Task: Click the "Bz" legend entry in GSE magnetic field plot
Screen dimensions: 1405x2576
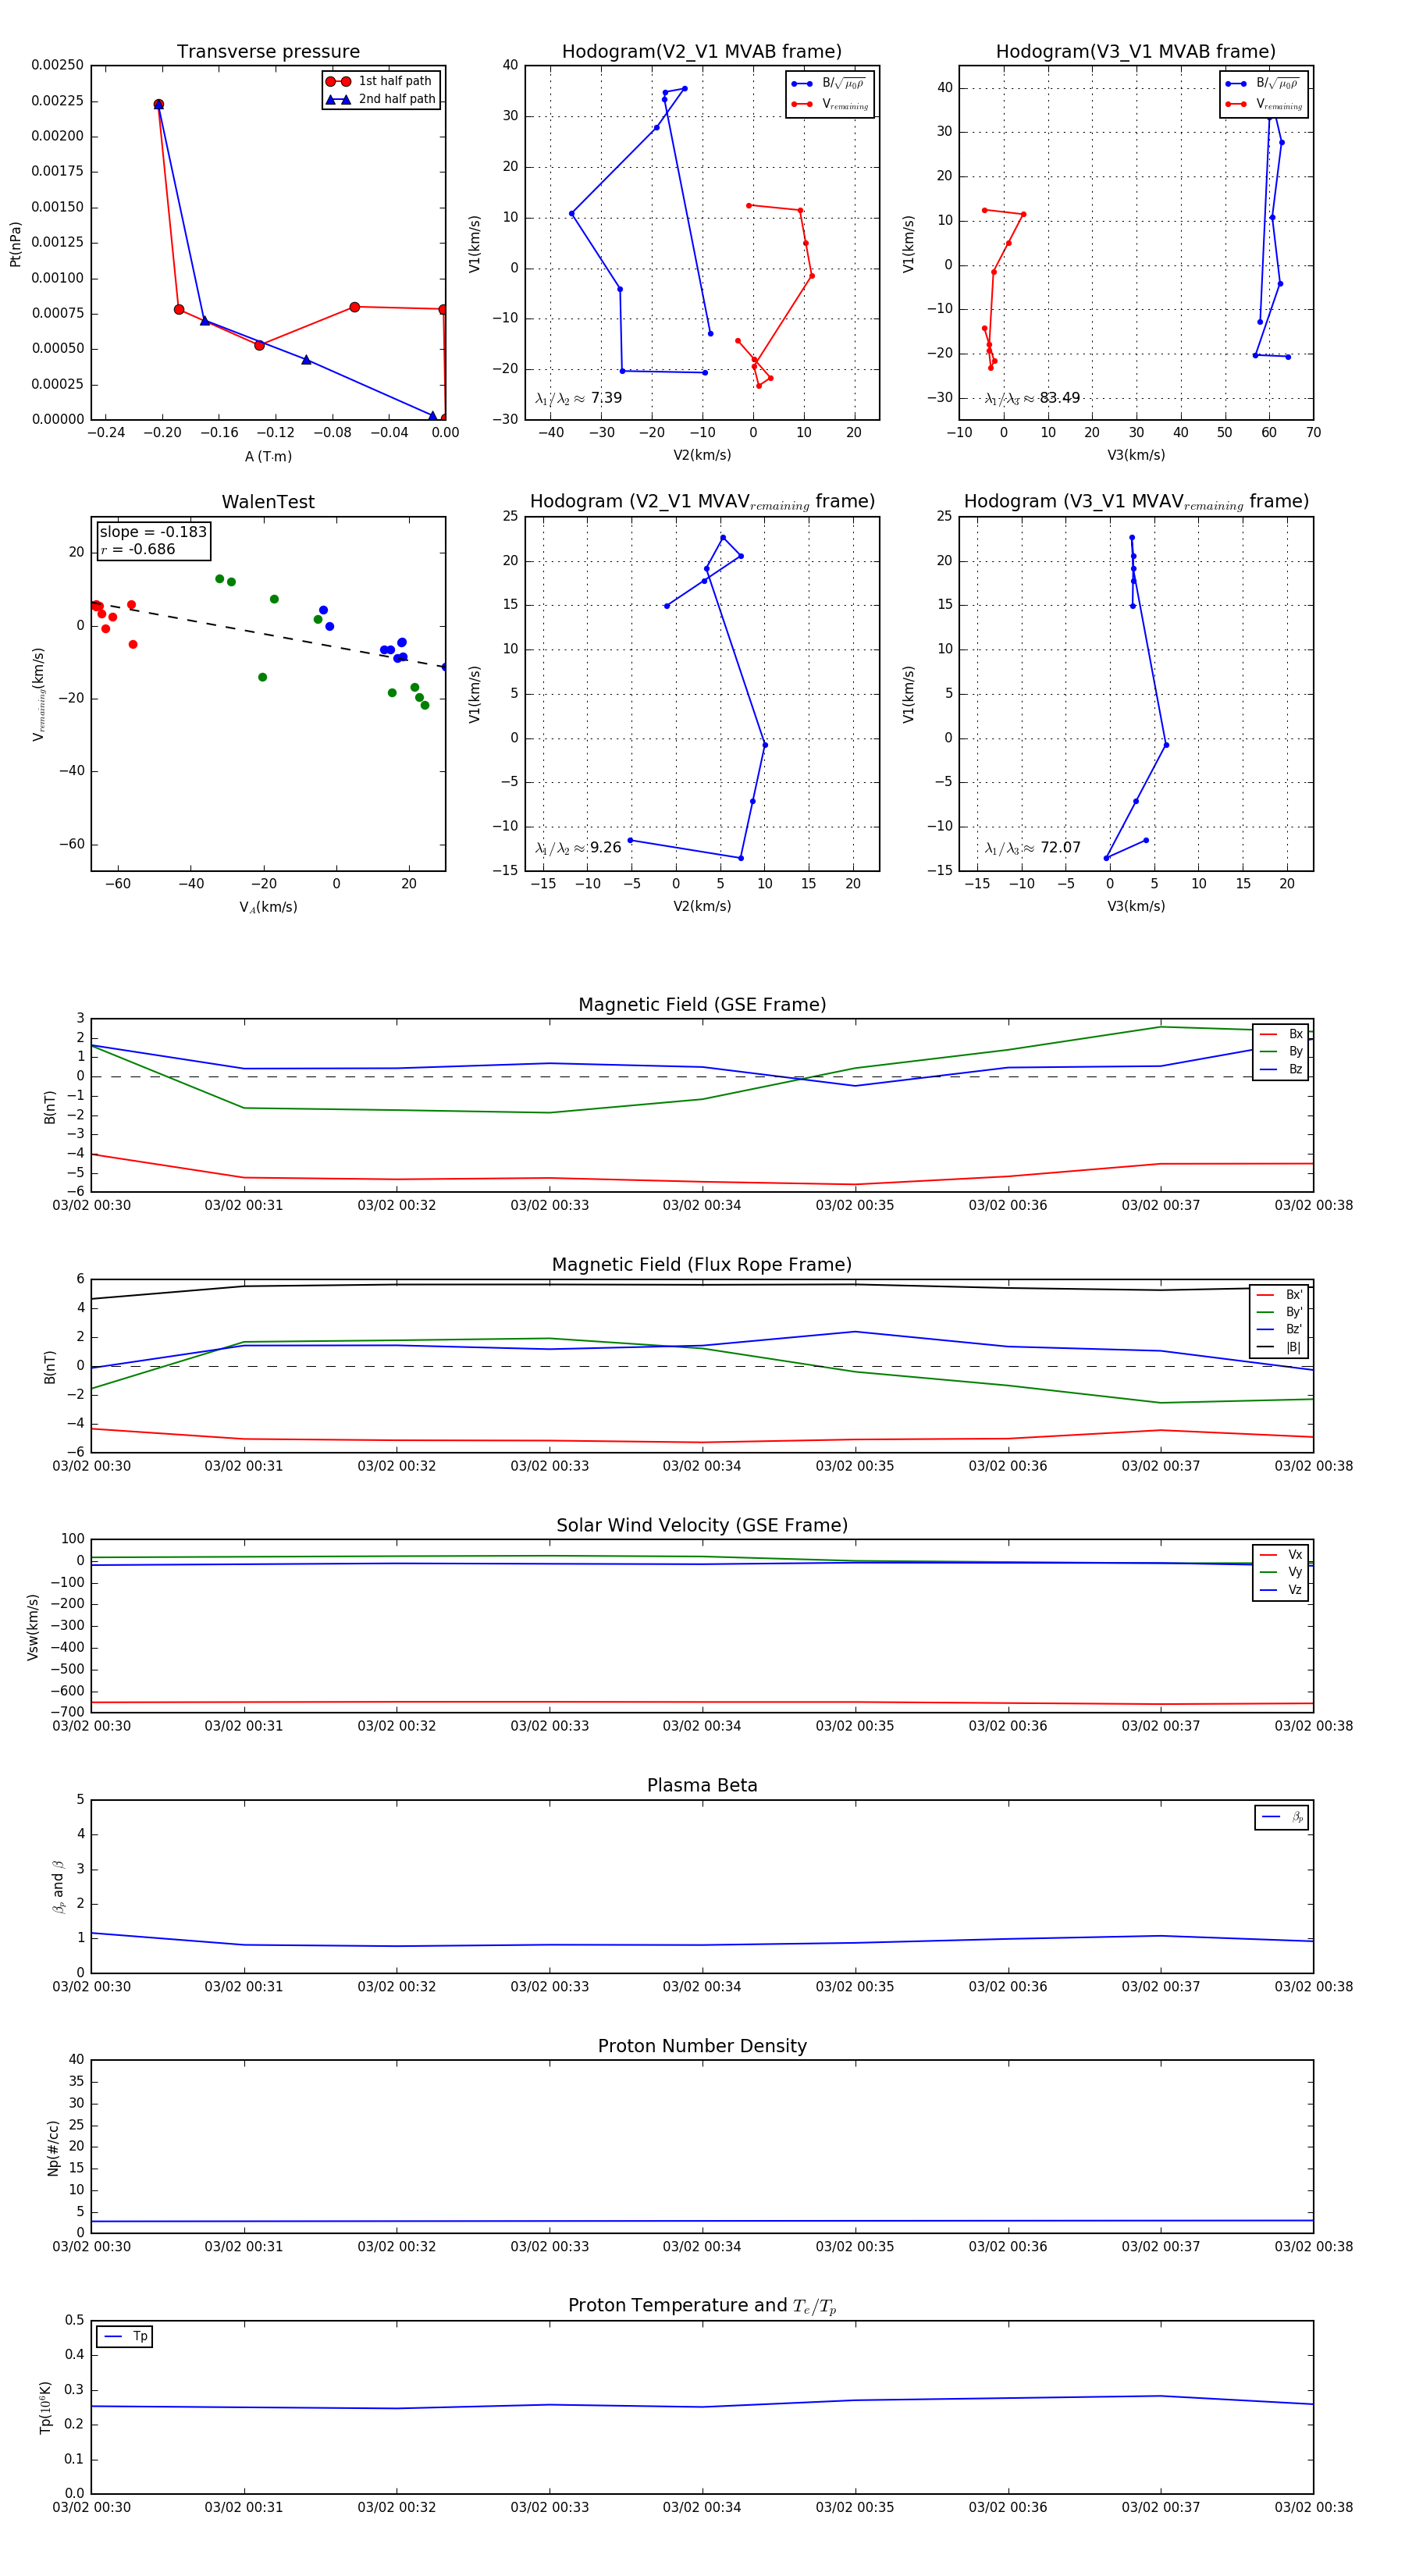Action: (1281, 1069)
